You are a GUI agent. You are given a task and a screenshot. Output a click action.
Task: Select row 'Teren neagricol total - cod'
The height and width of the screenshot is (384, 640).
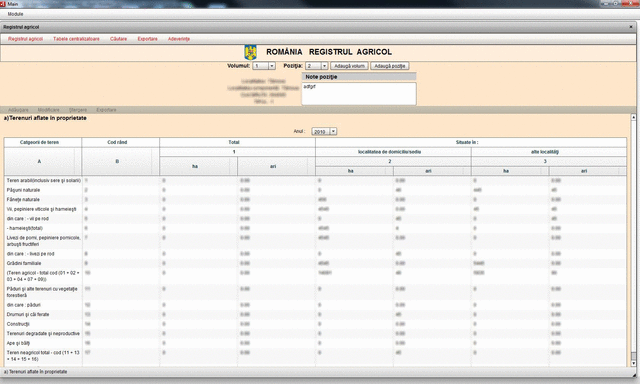click(x=315, y=356)
